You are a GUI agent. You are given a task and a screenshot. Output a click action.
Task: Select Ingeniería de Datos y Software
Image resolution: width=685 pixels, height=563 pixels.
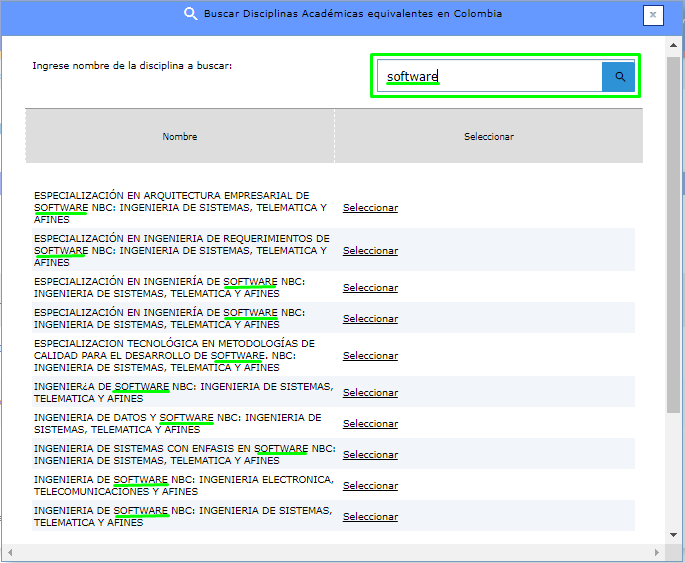click(370, 423)
